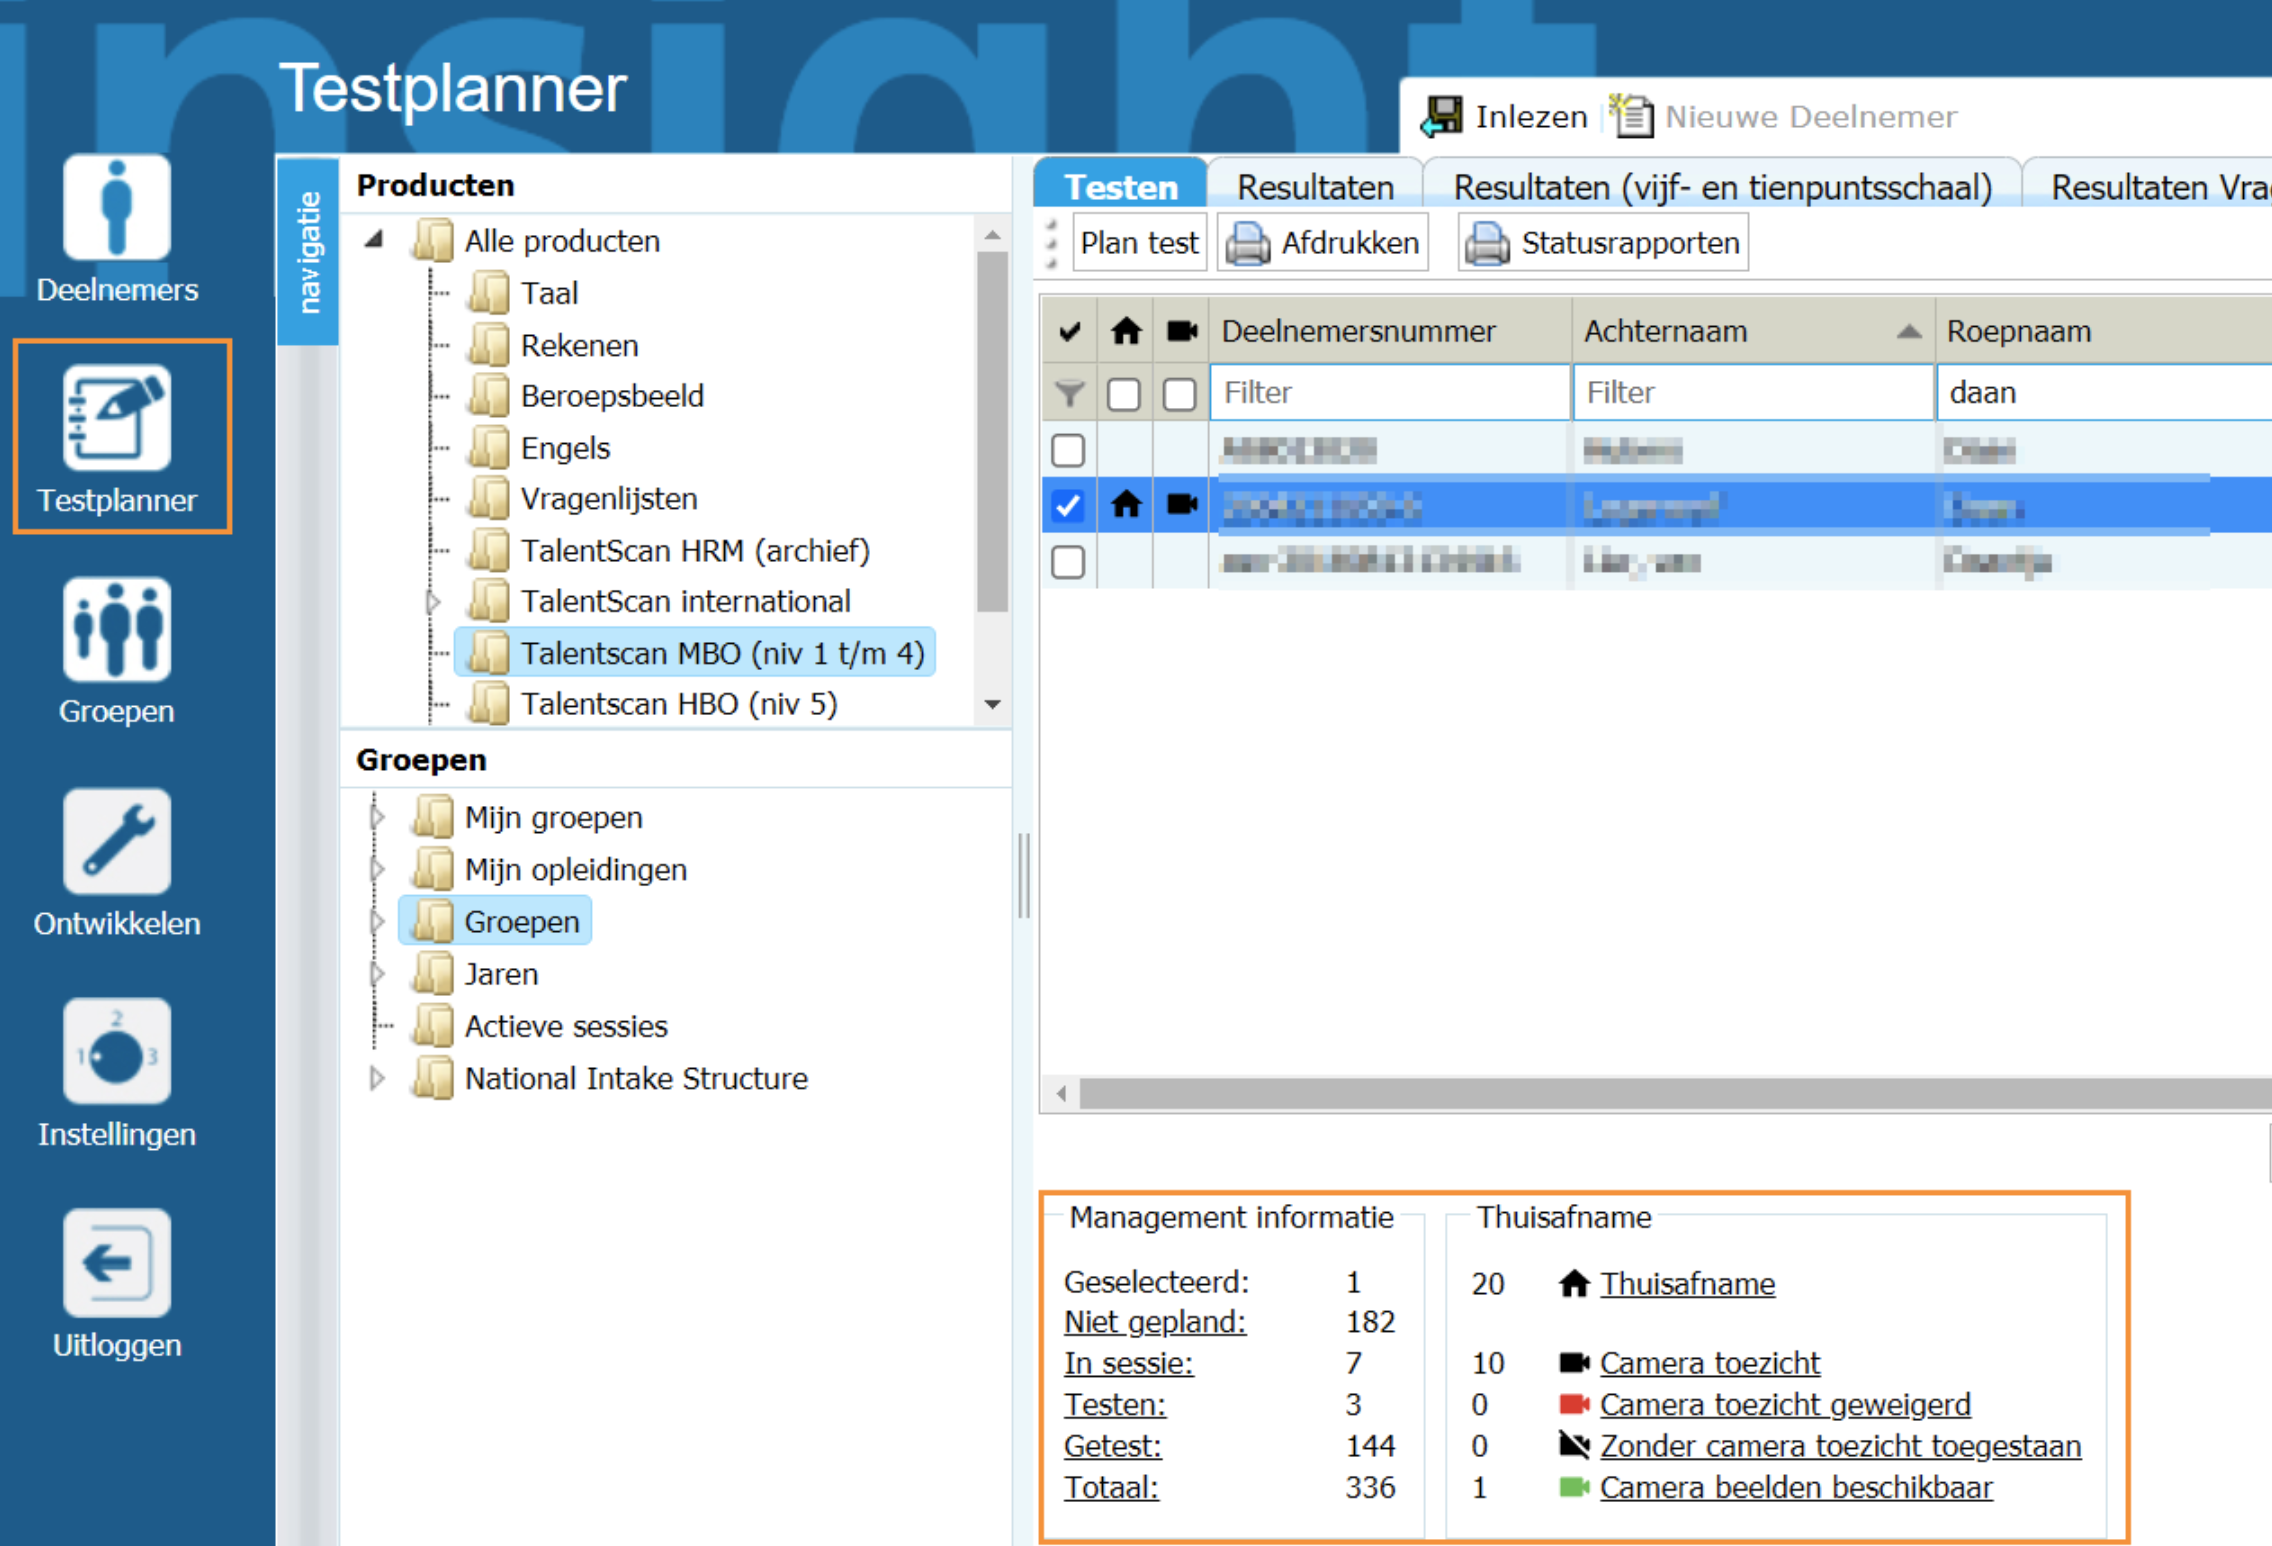Open the Deelnemers sidebar icon
Screen dimensions: 2272x1546
tap(117, 208)
